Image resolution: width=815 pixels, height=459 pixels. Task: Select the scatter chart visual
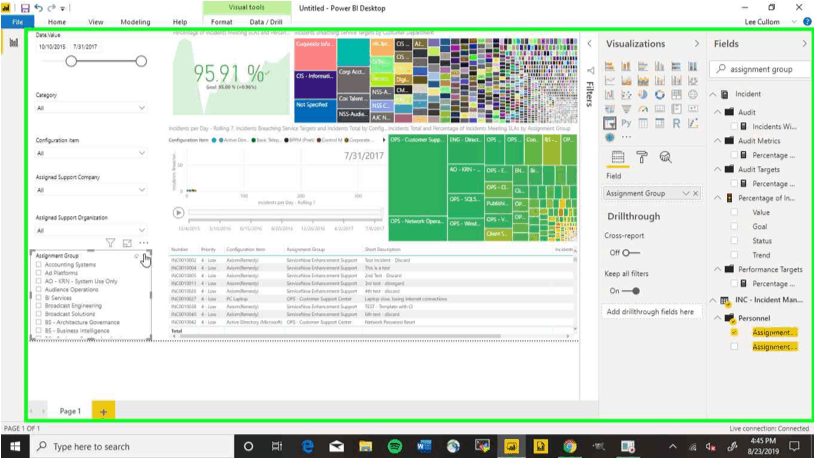pyautogui.click(x=626, y=95)
